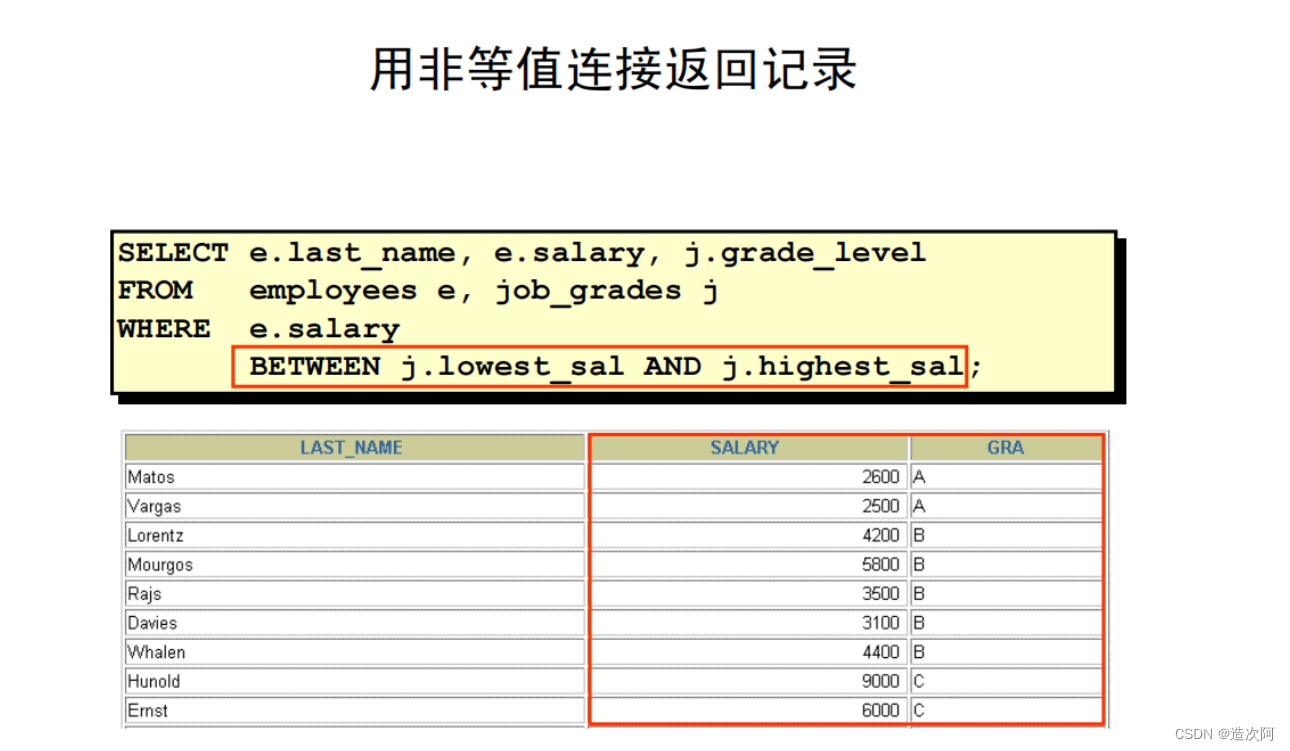Select the Vargas name cell

(x=355, y=506)
